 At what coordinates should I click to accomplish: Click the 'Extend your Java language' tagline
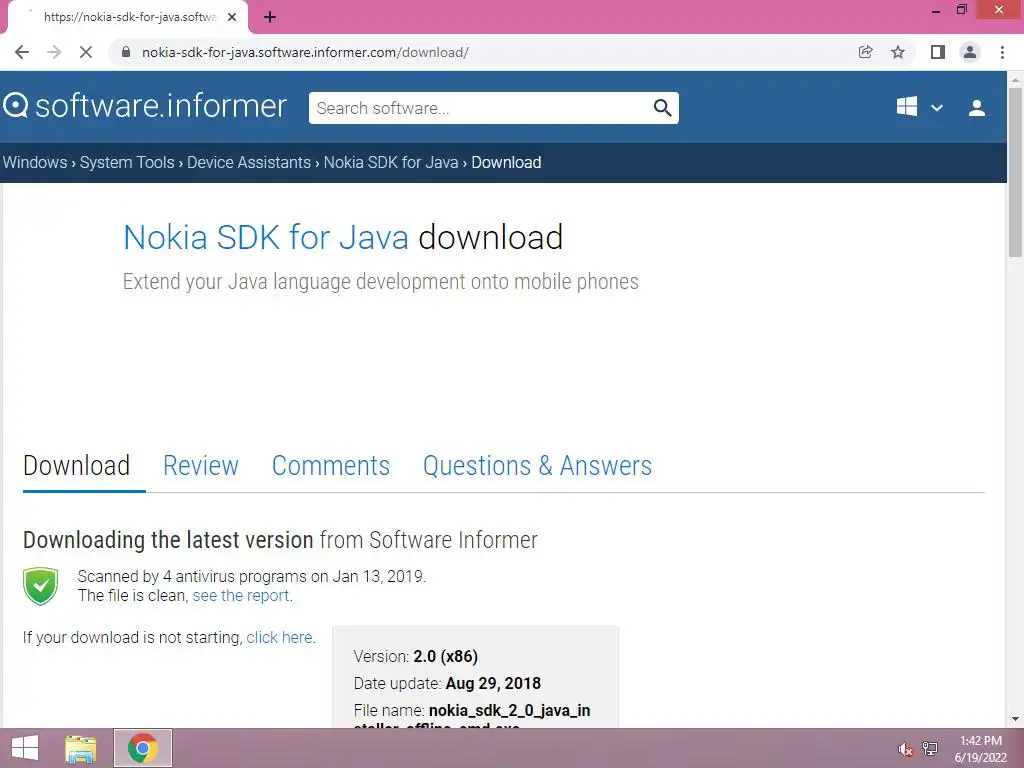point(381,281)
